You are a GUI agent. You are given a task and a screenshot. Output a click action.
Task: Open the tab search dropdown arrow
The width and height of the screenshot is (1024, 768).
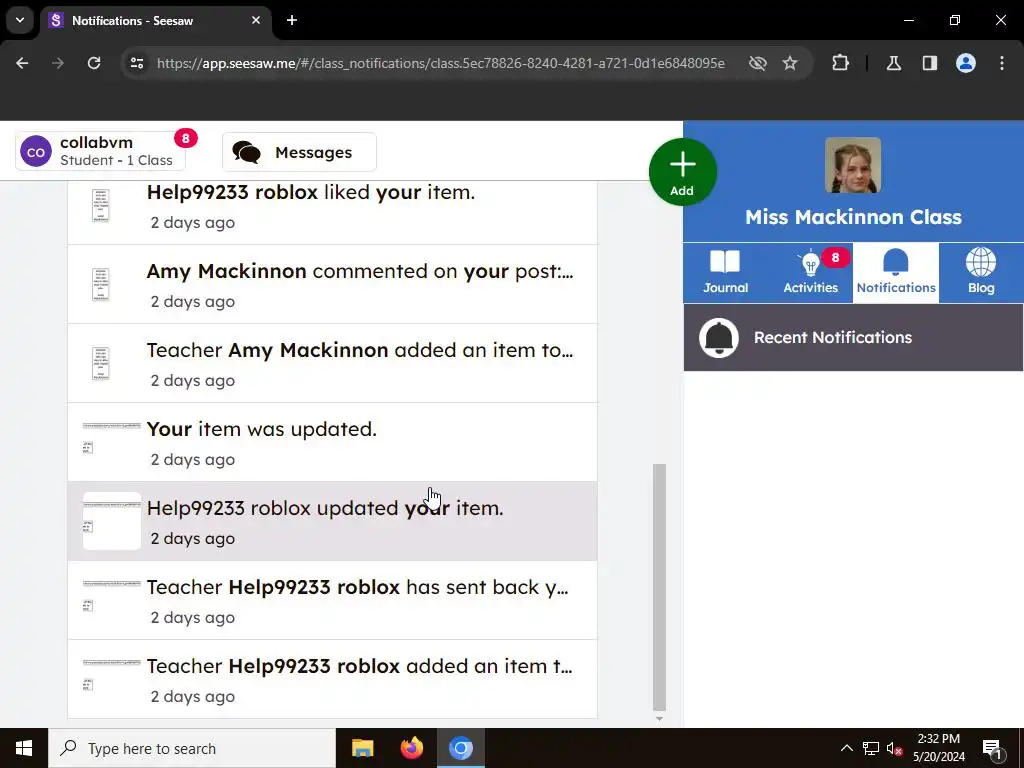(x=20, y=20)
